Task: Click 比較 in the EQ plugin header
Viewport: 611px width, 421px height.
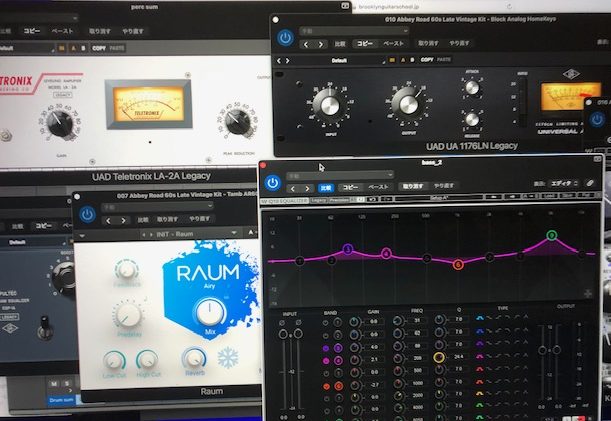Action: click(325, 187)
